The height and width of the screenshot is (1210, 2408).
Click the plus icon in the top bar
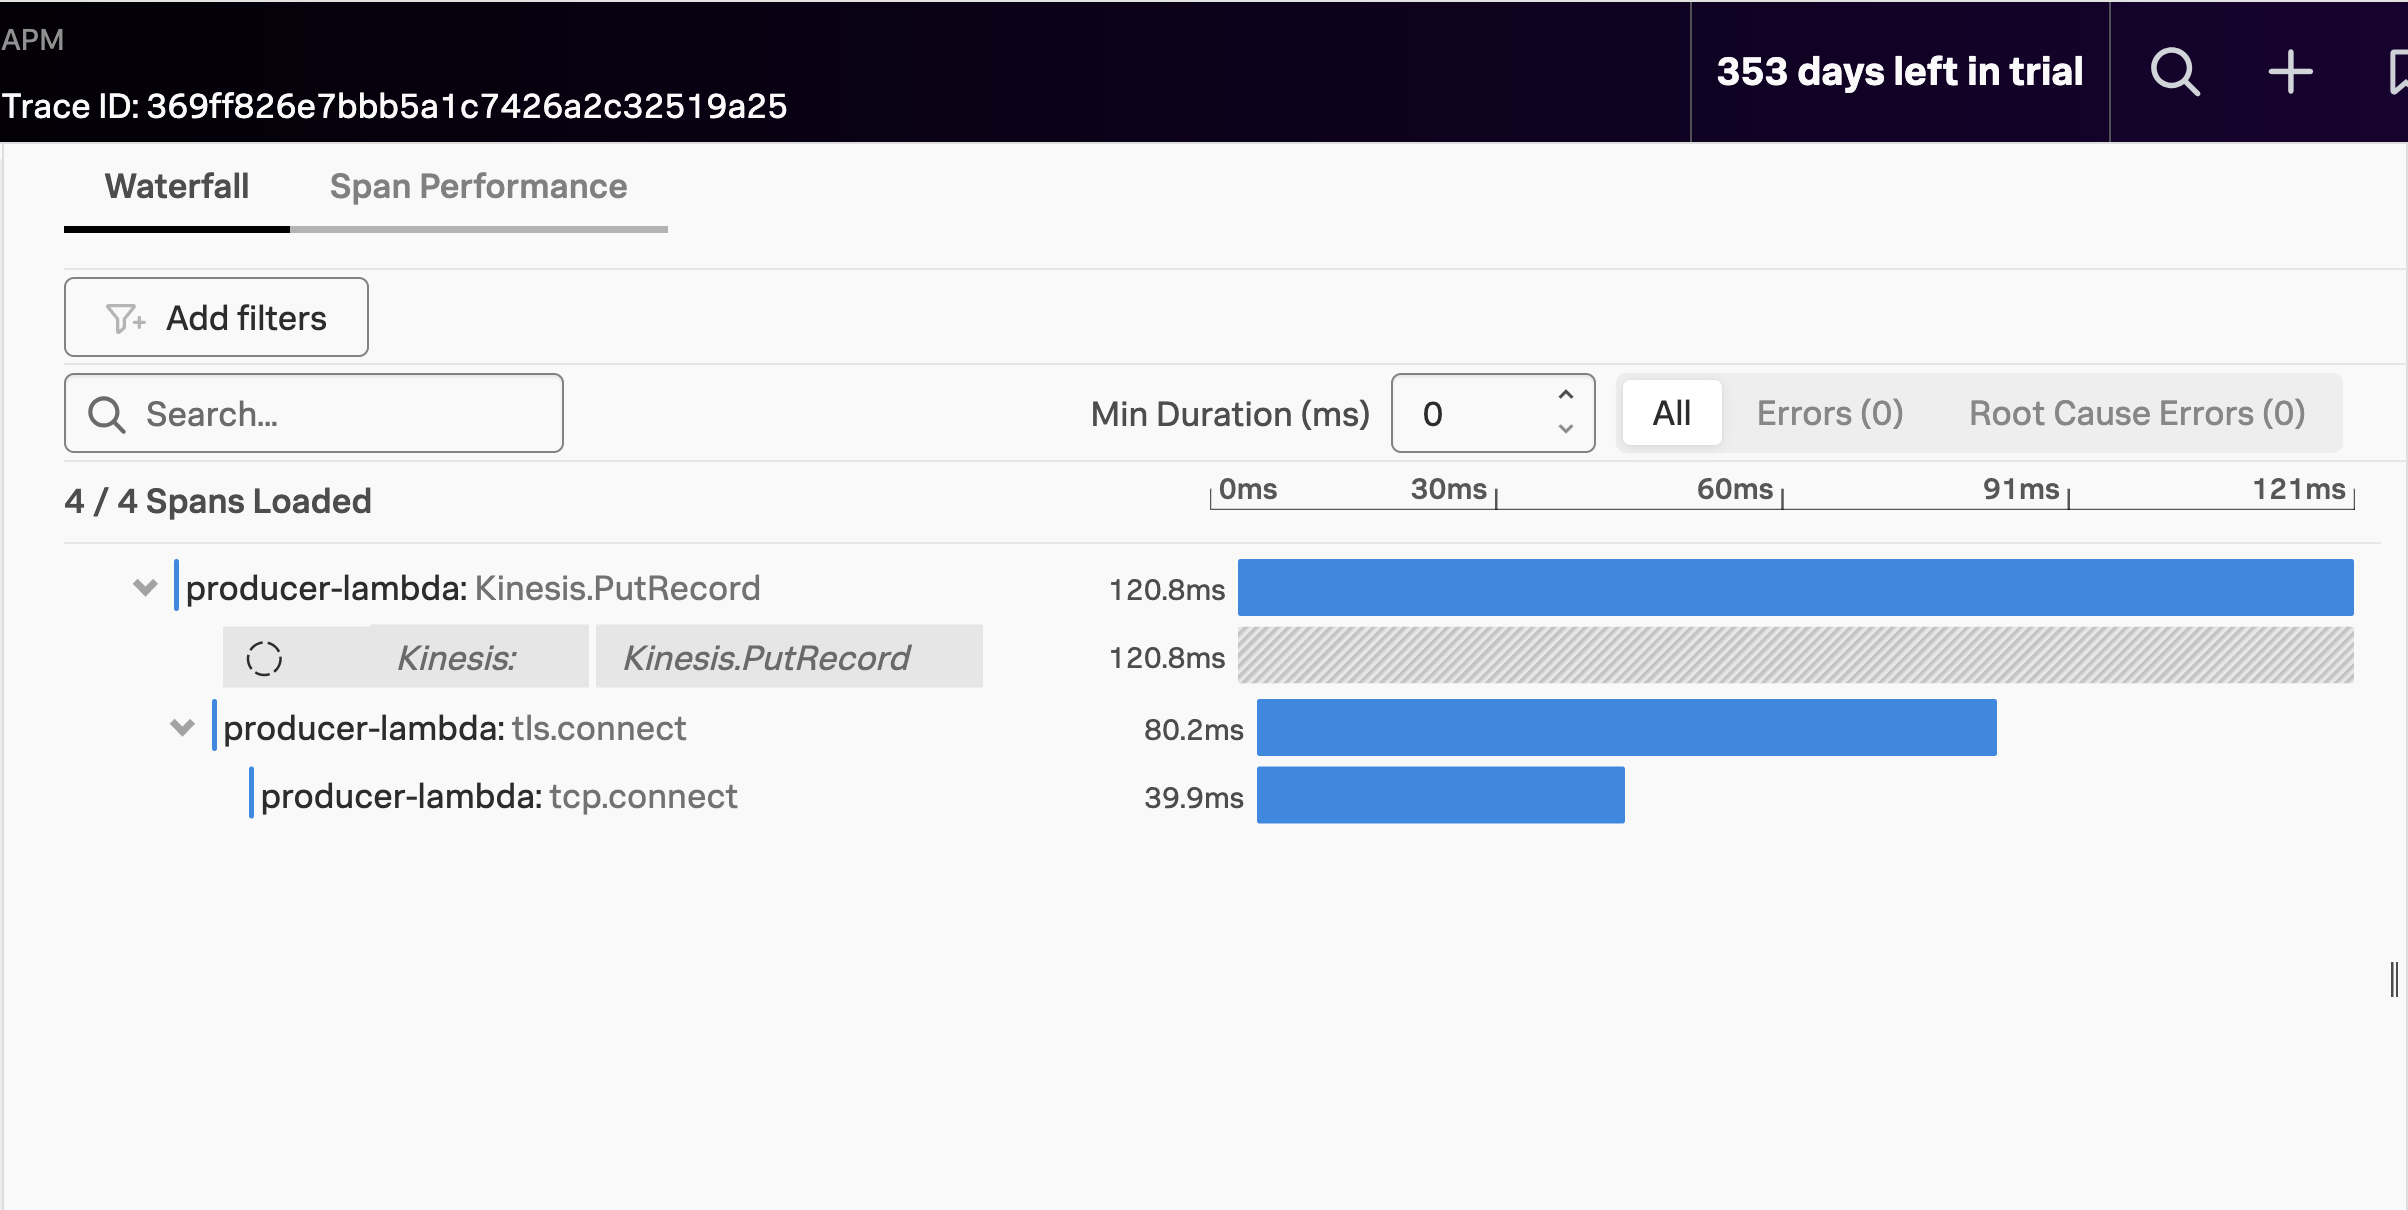(2290, 71)
